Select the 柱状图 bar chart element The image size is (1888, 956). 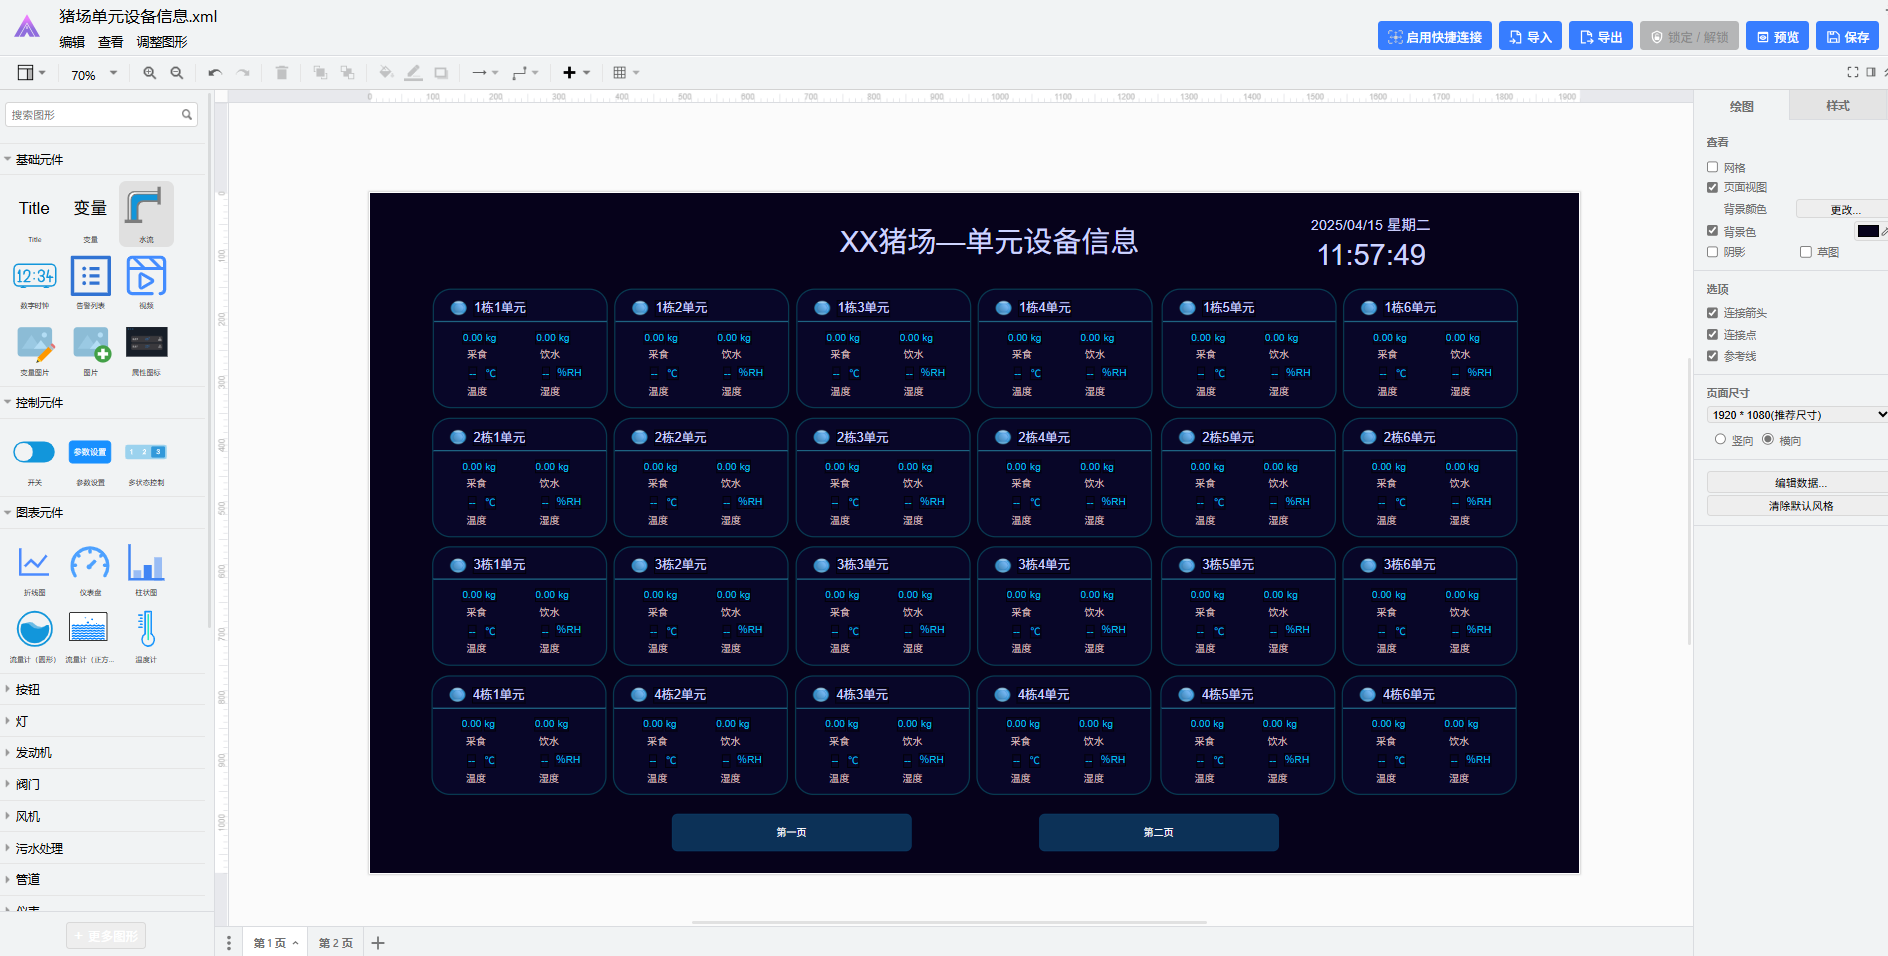pyautogui.click(x=146, y=565)
